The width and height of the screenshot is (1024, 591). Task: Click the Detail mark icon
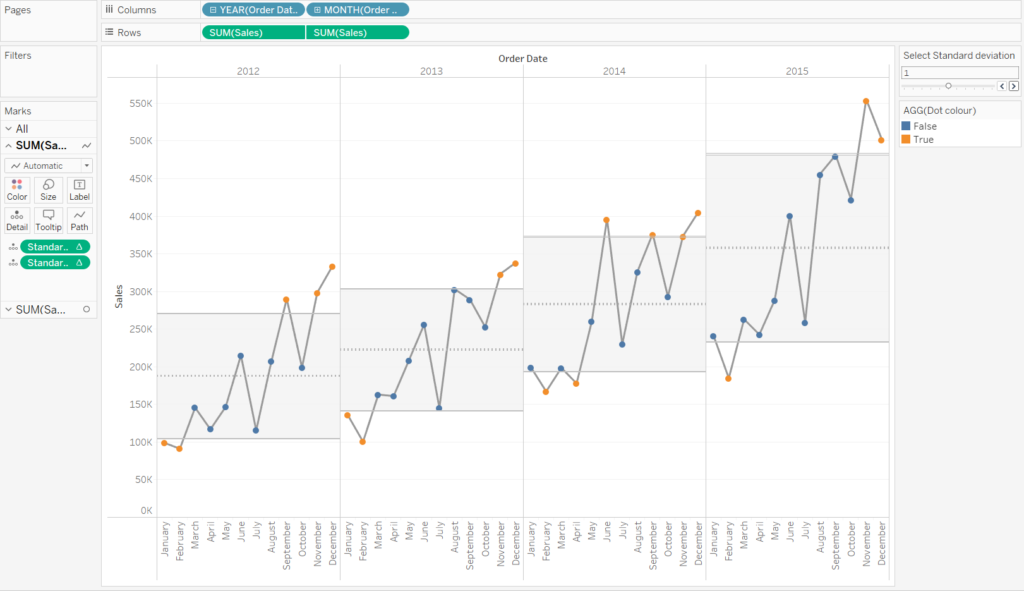click(x=17, y=219)
